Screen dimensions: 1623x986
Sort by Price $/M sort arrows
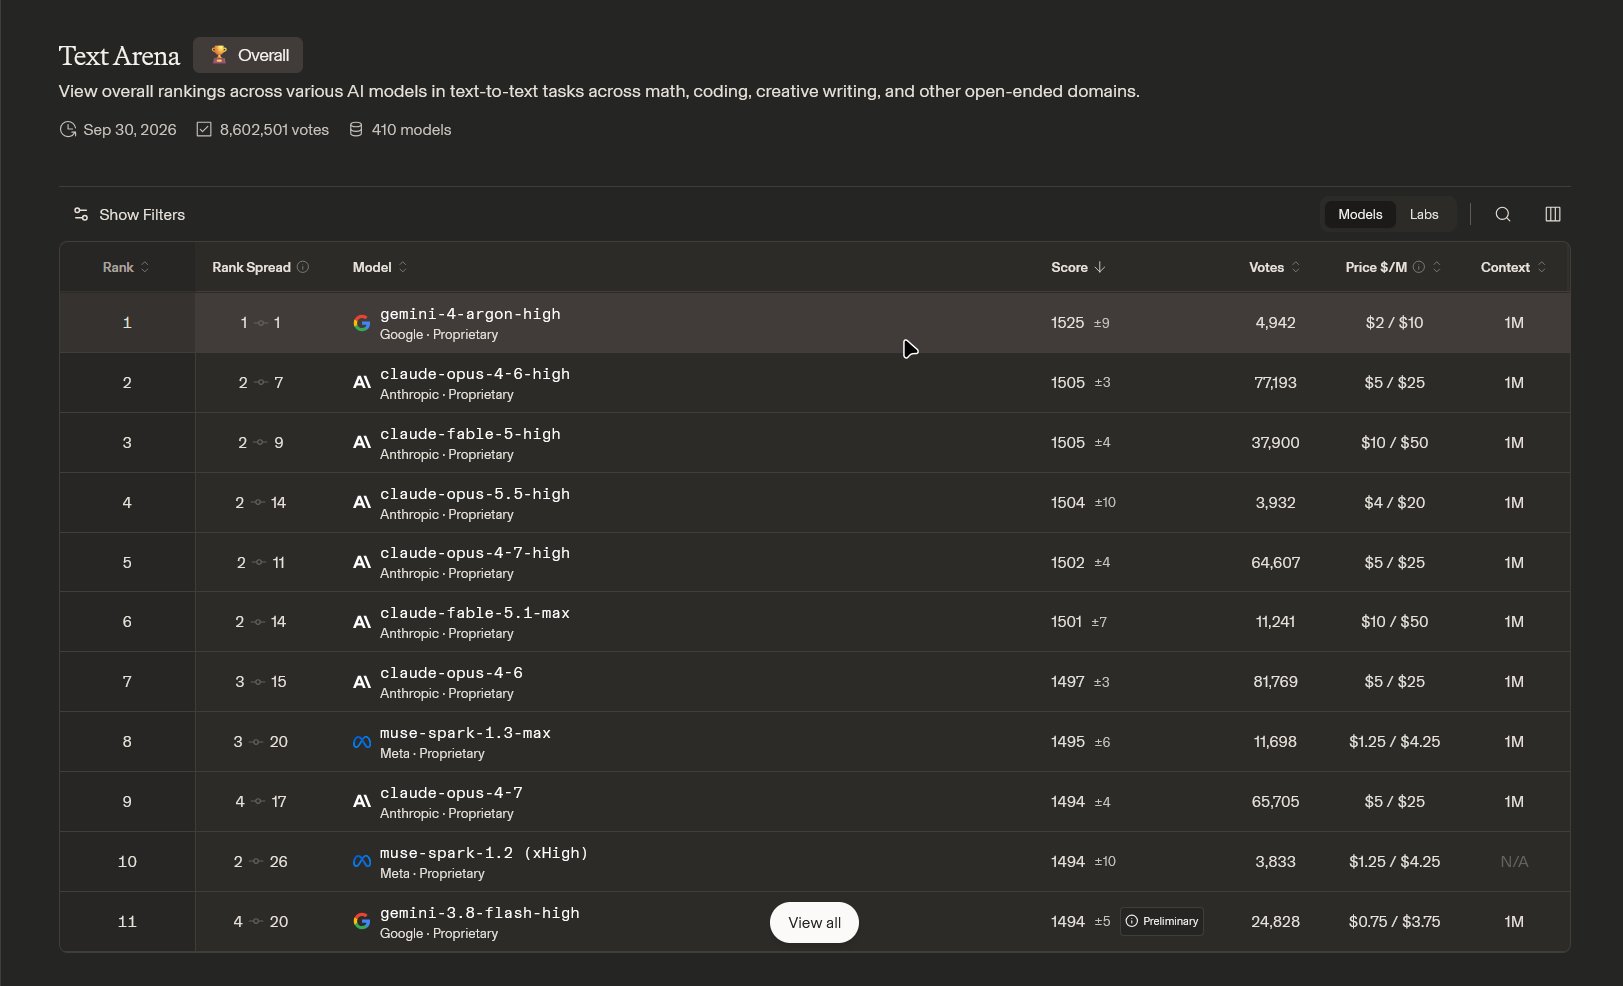click(x=1437, y=267)
